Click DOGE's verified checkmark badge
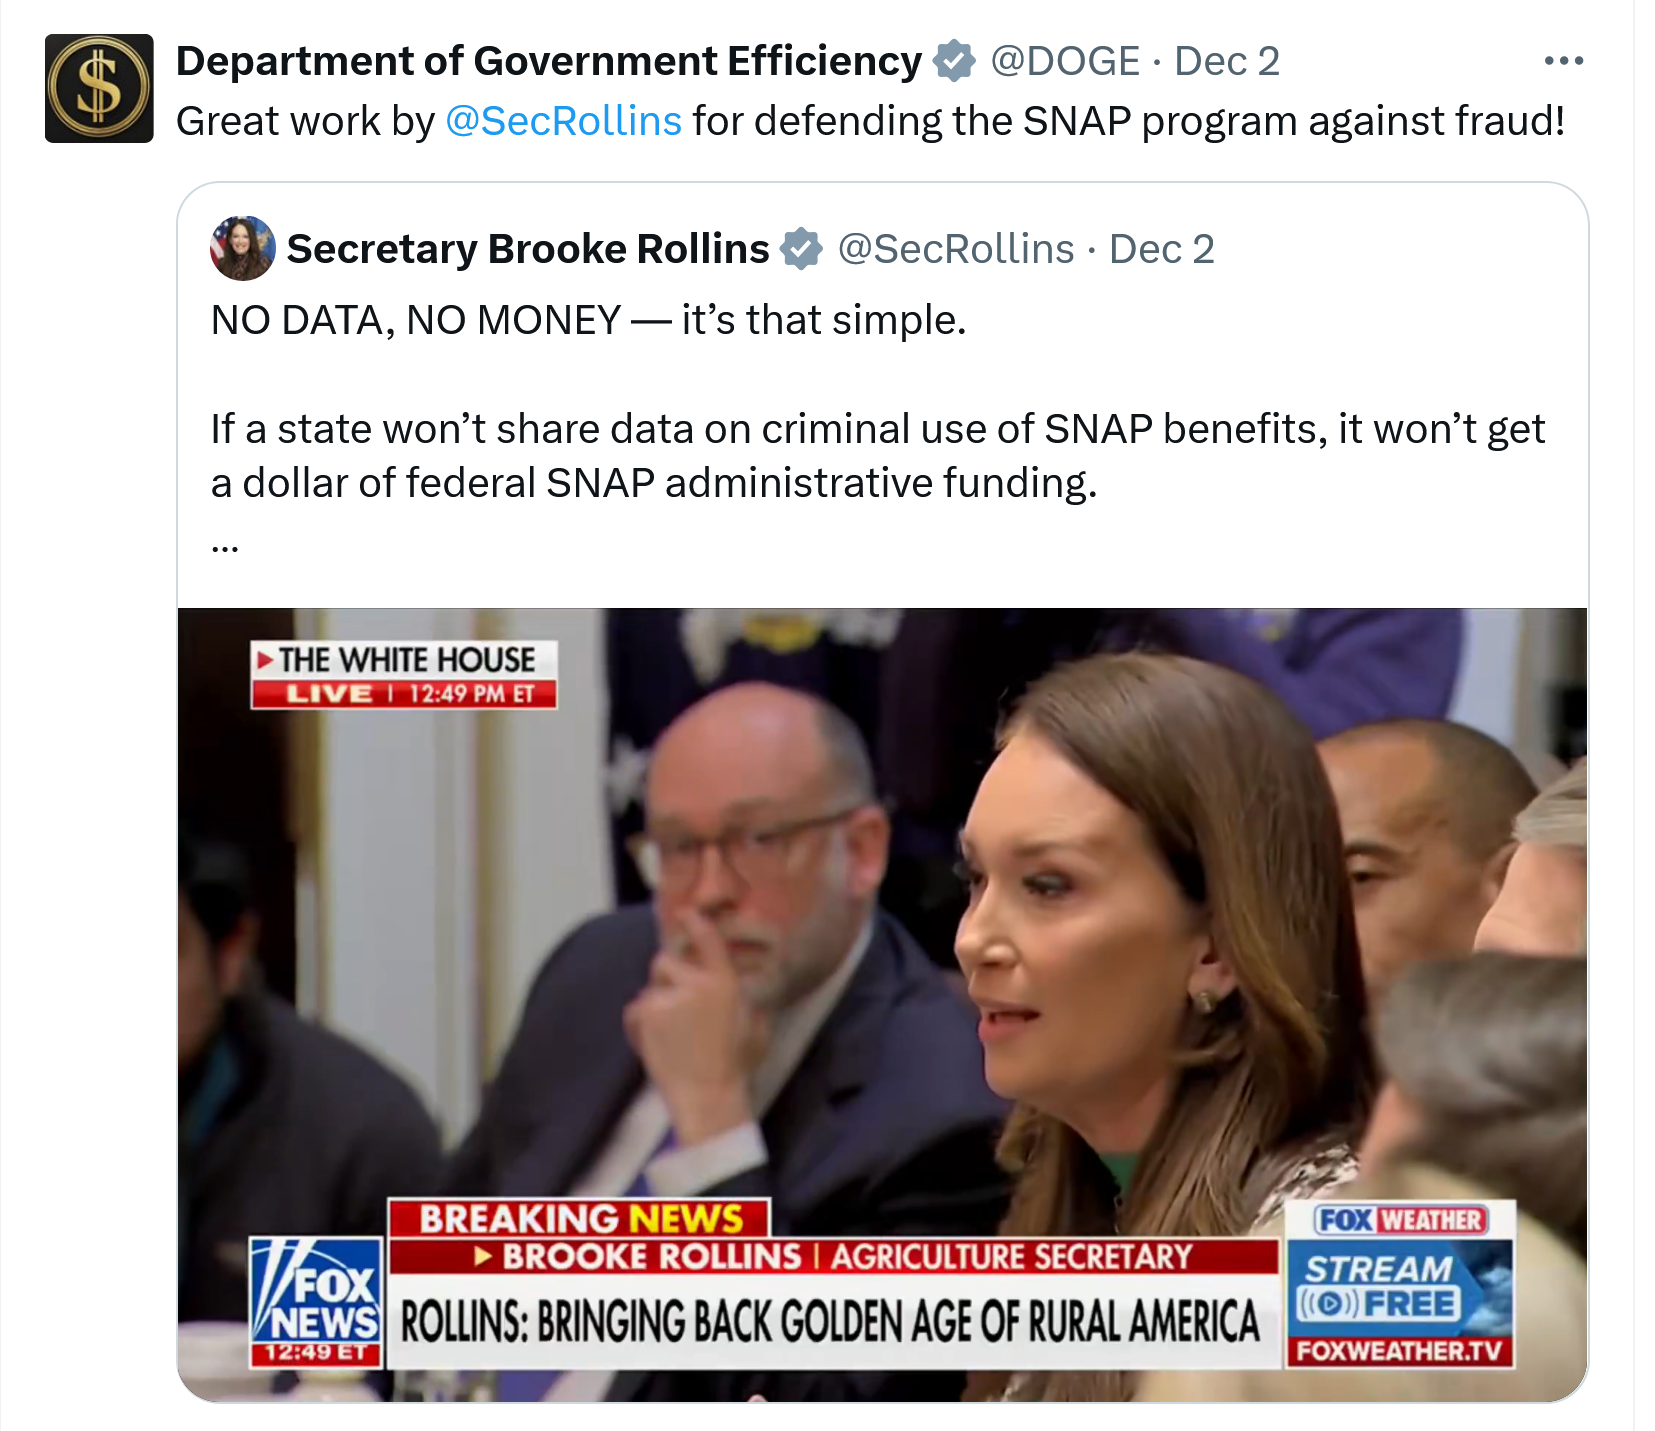 pos(954,61)
